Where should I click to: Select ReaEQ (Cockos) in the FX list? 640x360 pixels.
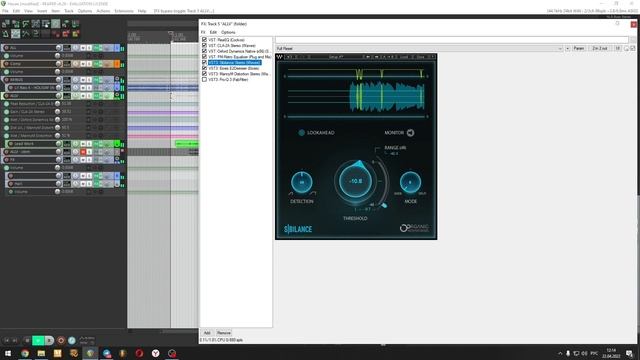coord(227,40)
